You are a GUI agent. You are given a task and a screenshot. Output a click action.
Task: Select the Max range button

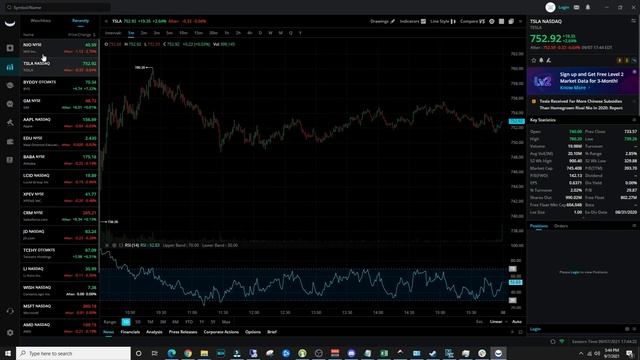(x=226, y=322)
